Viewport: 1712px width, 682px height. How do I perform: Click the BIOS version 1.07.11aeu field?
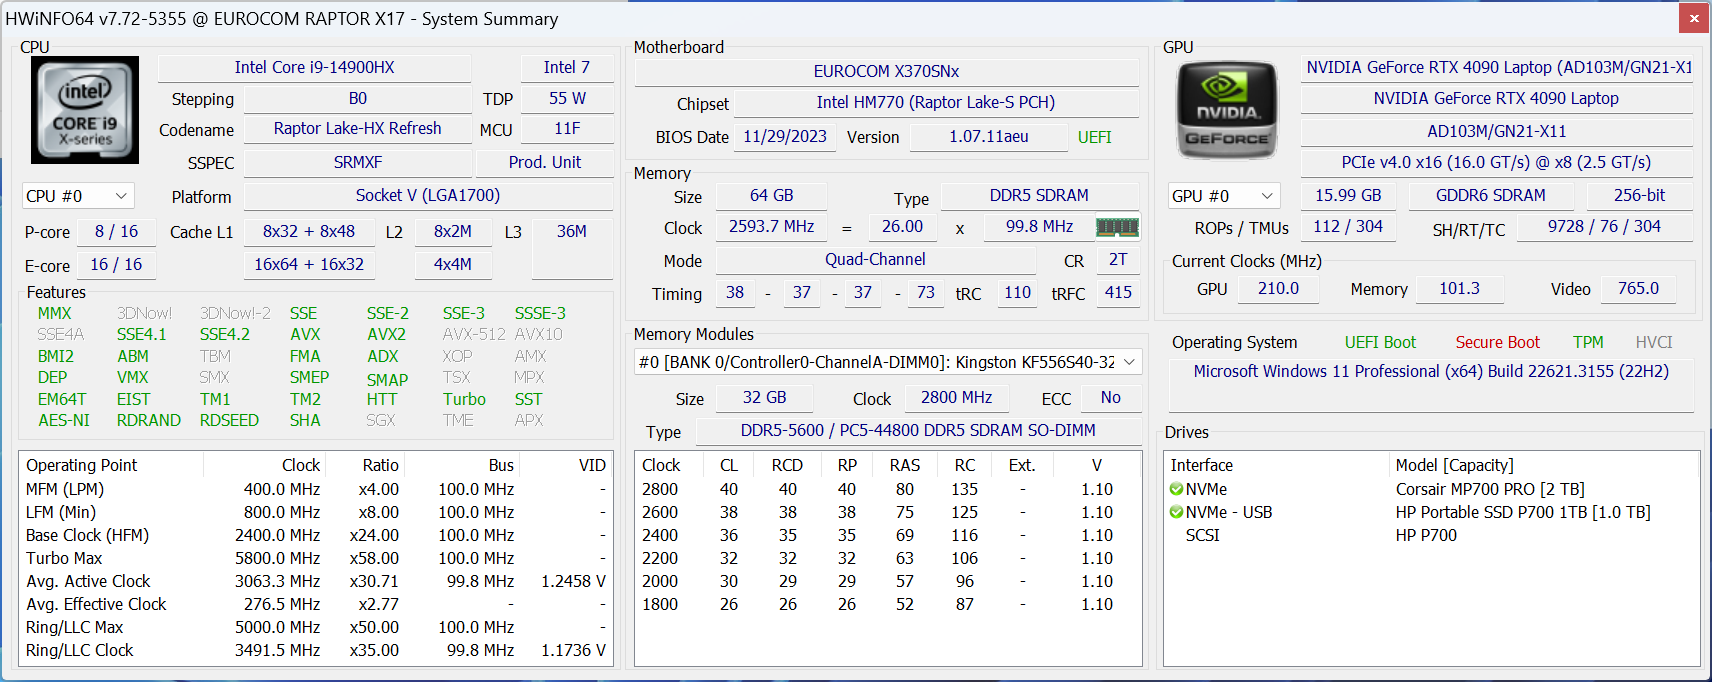[x=989, y=136]
